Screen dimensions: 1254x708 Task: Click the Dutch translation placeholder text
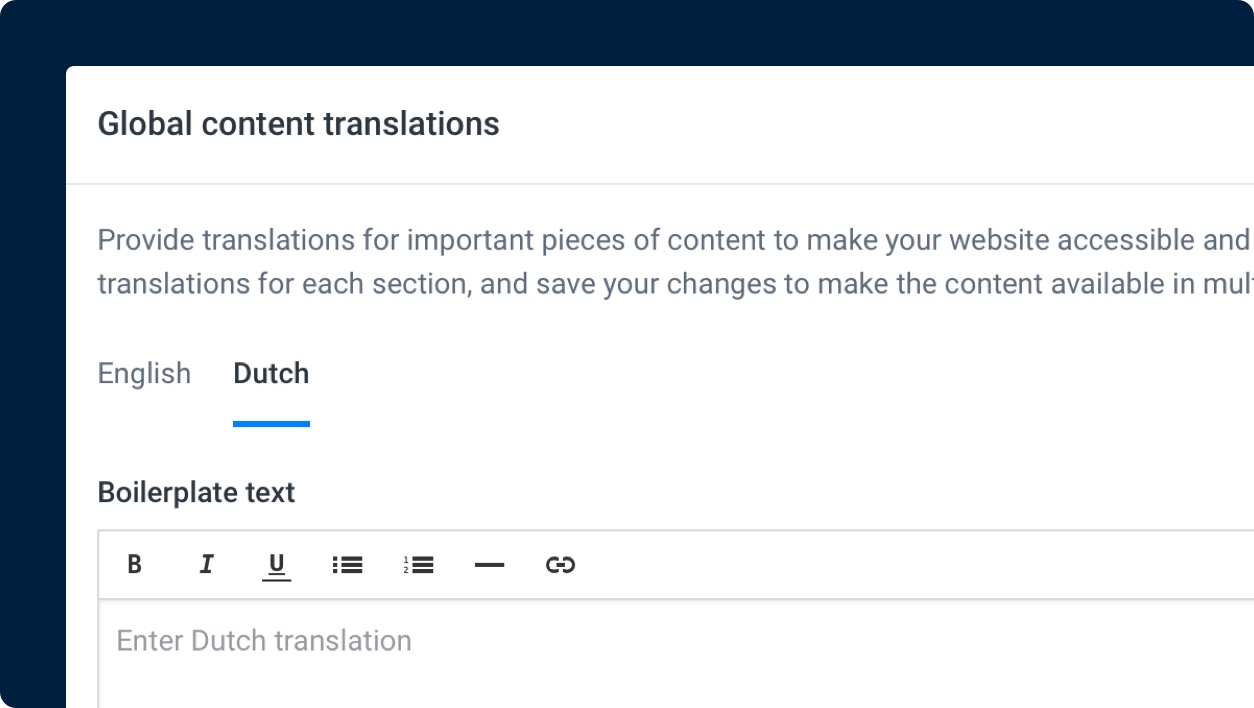coord(264,640)
